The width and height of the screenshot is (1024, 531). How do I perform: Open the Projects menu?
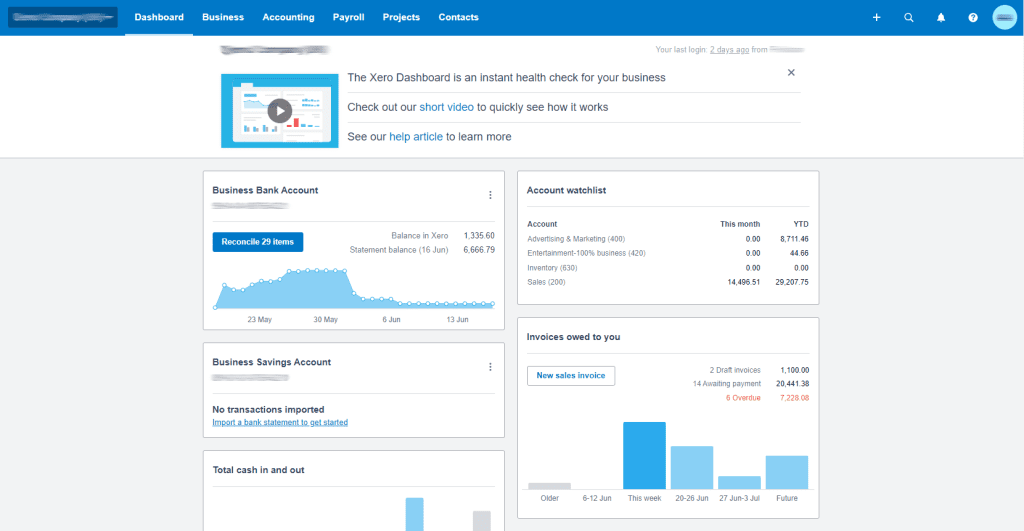point(401,17)
